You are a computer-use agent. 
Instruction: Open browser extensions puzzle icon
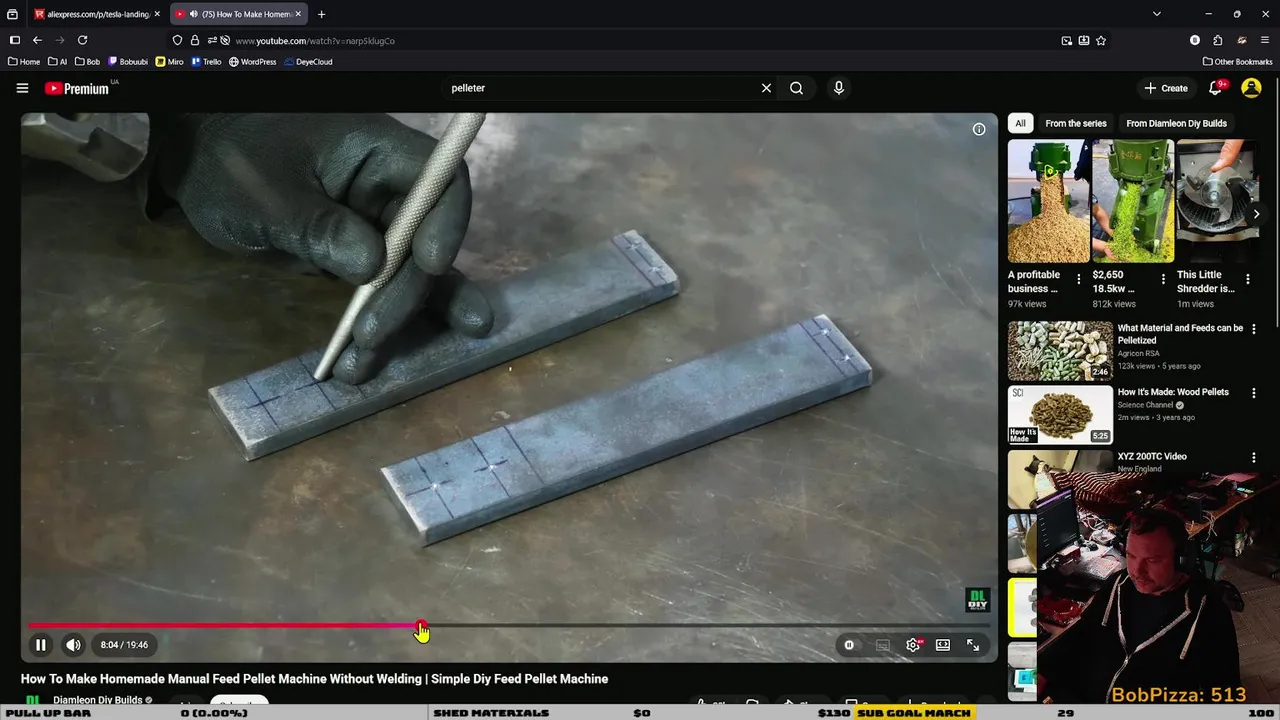1218,40
